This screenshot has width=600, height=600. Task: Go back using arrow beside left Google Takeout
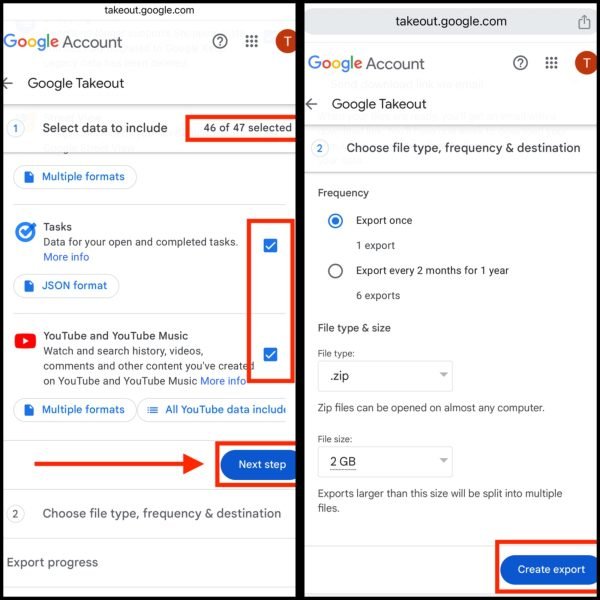click(8, 83)
